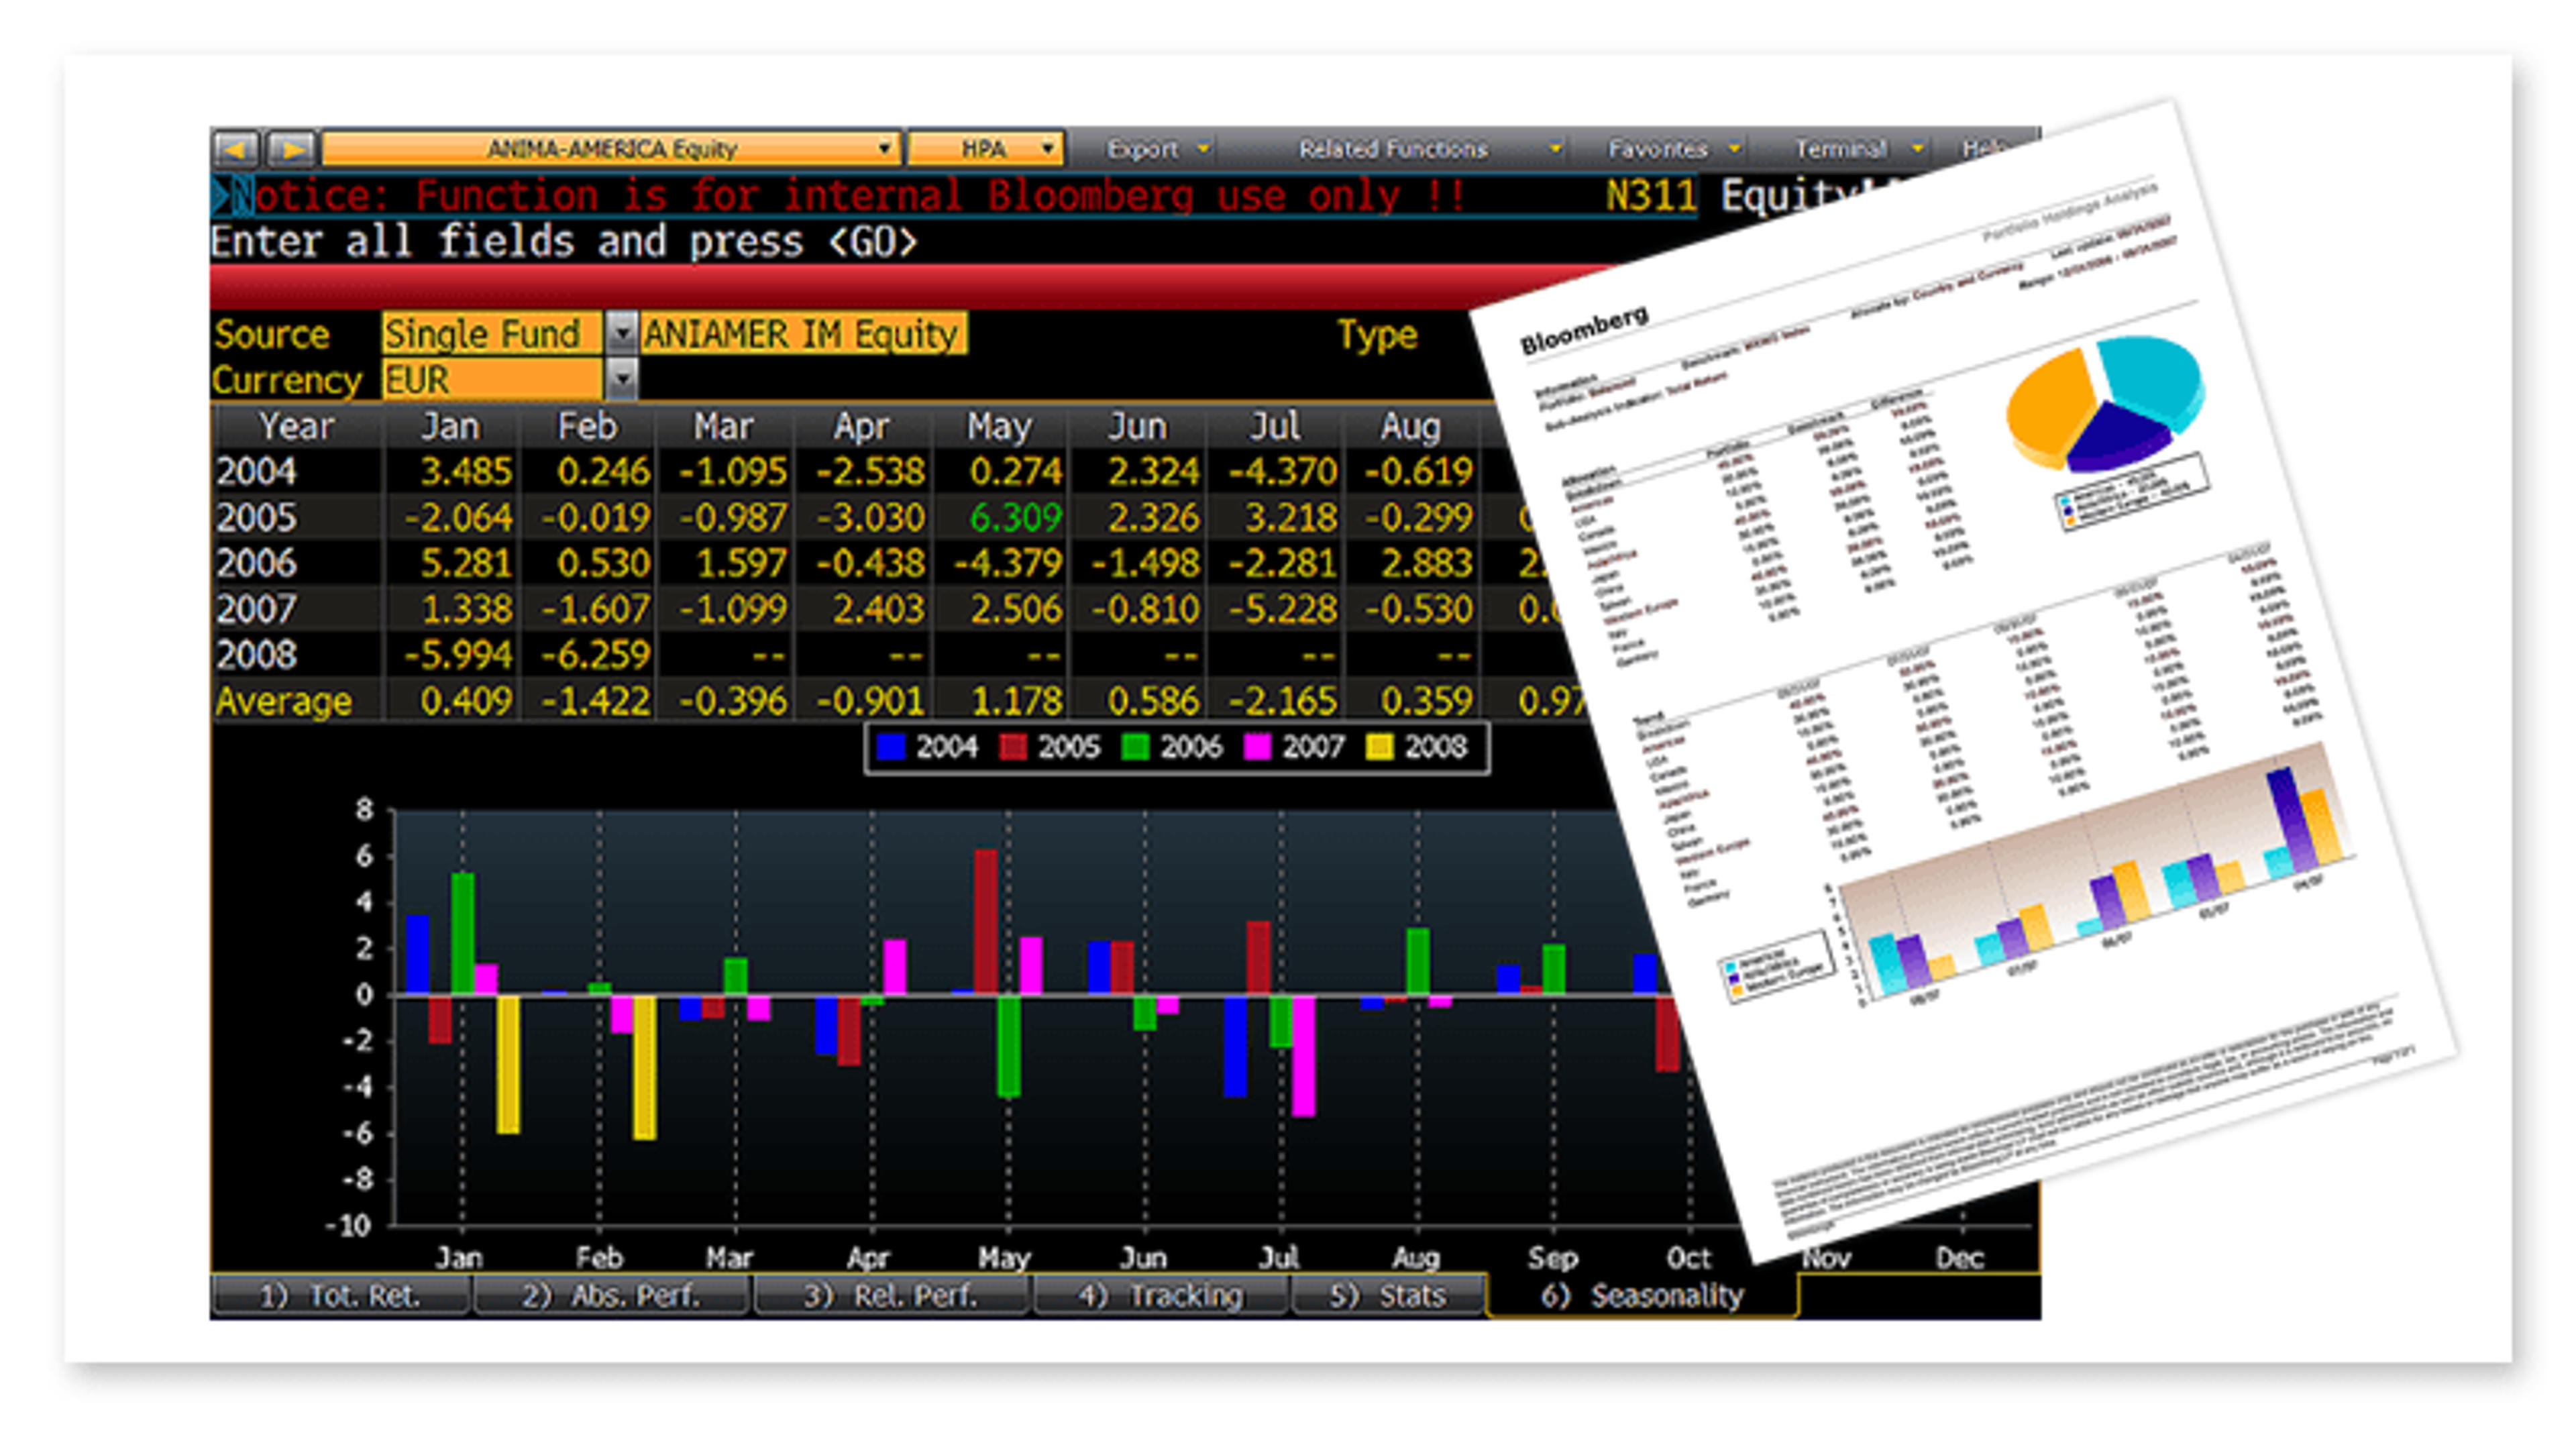This screenshot has height=1449, width=2576.
Task: Click the magenta 2007 legend swatch
Action: [x=1257, y=747]
